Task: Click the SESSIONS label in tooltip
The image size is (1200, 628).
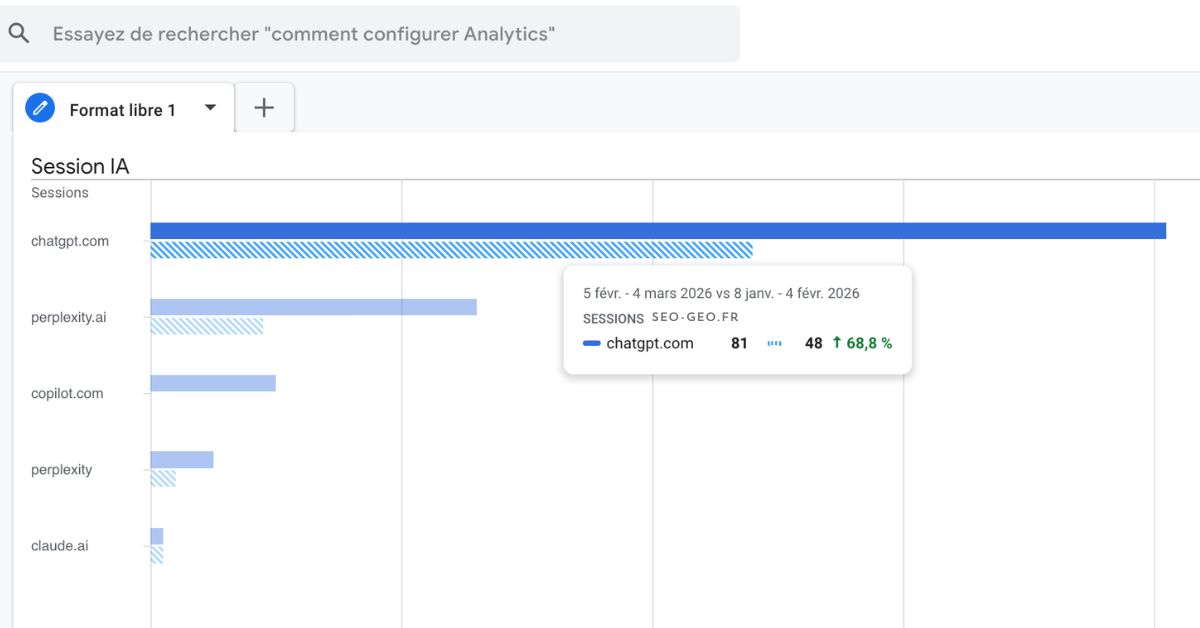Action: [613, 319]
